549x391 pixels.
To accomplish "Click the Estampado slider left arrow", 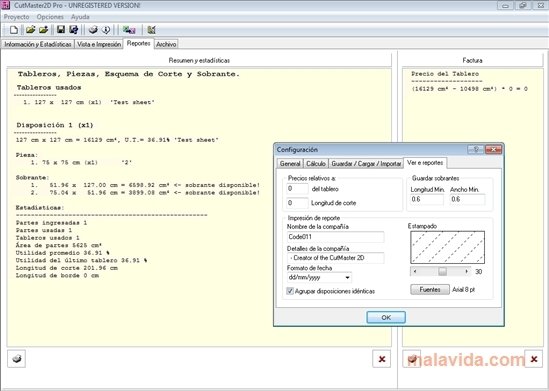I will coord(415,271).
